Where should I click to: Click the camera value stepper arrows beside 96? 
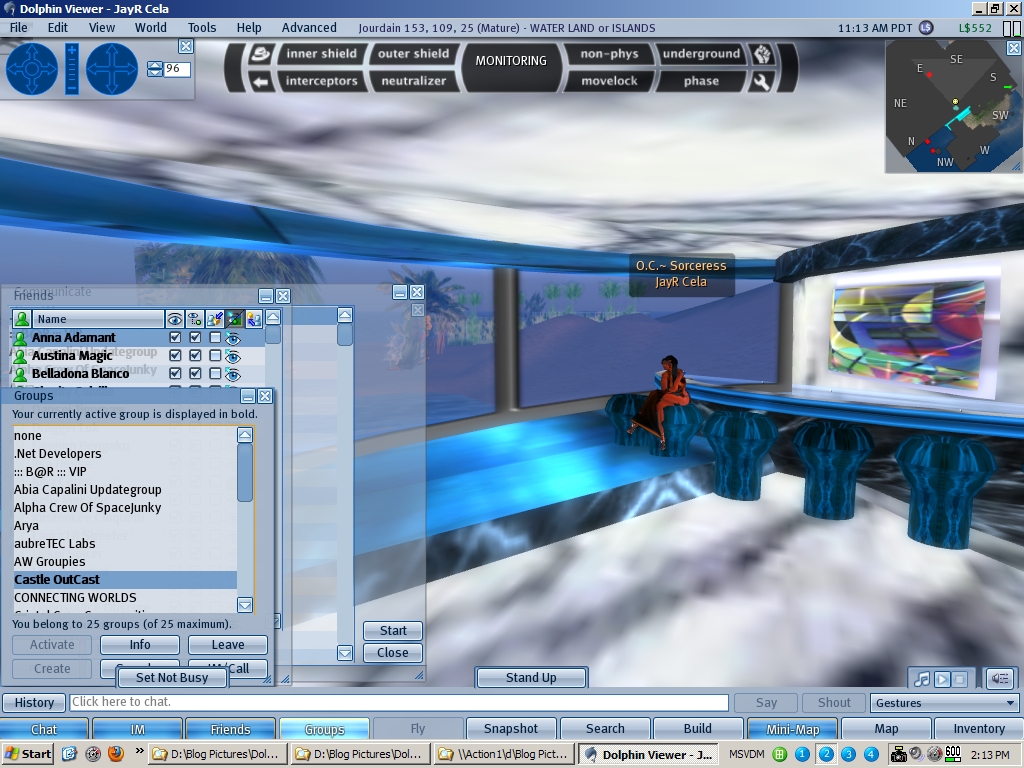tap(155, 69)
